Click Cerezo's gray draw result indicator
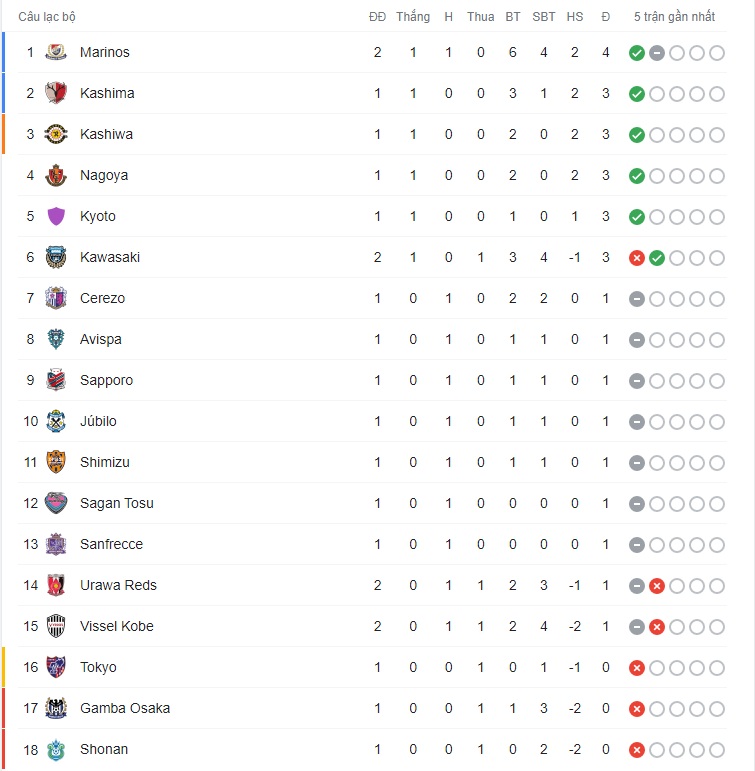Screen dimensions: 755x771 (637, 299)
